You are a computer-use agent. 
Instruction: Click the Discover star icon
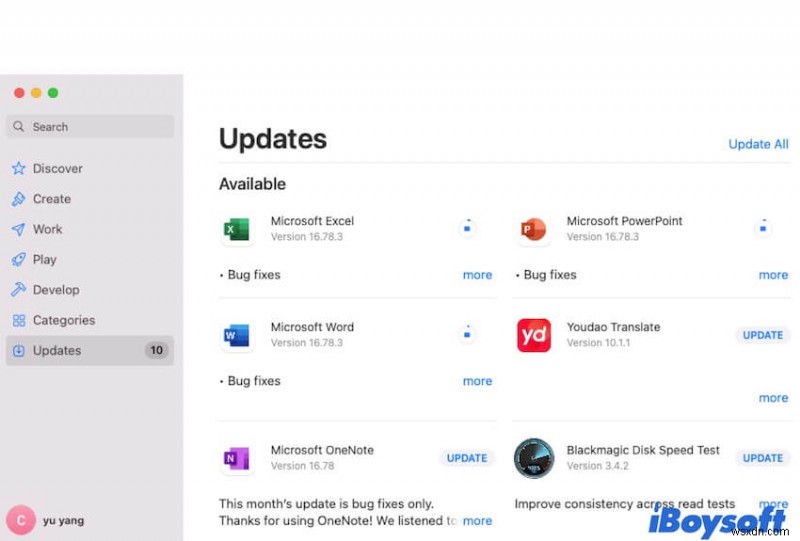point(19,168)
